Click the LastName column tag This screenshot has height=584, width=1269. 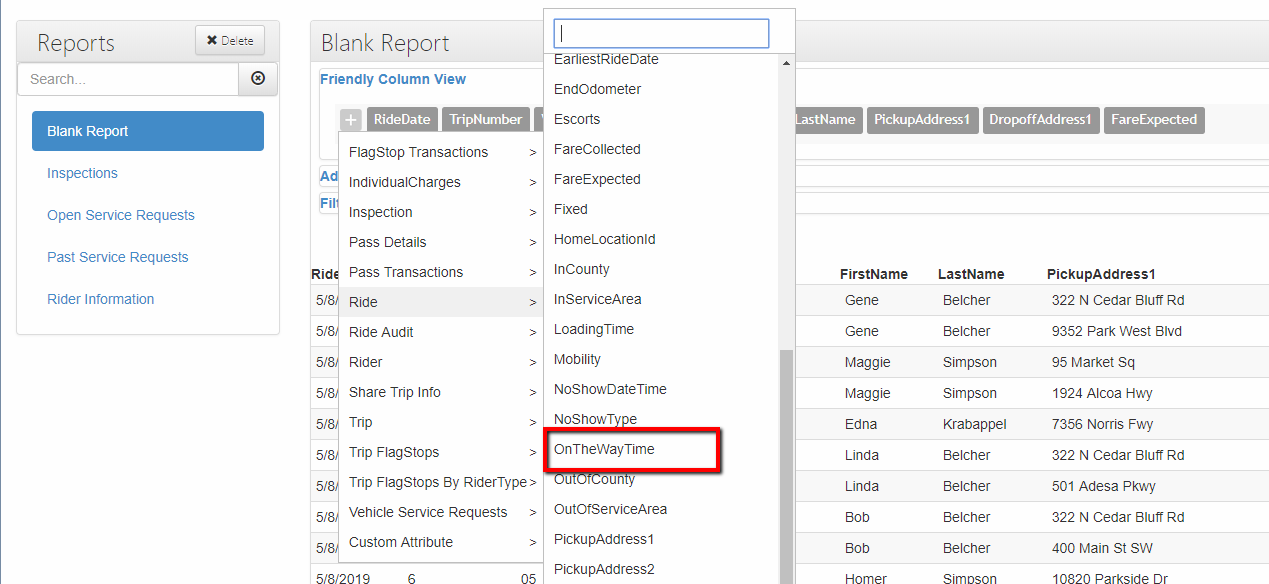coord(828,120)
